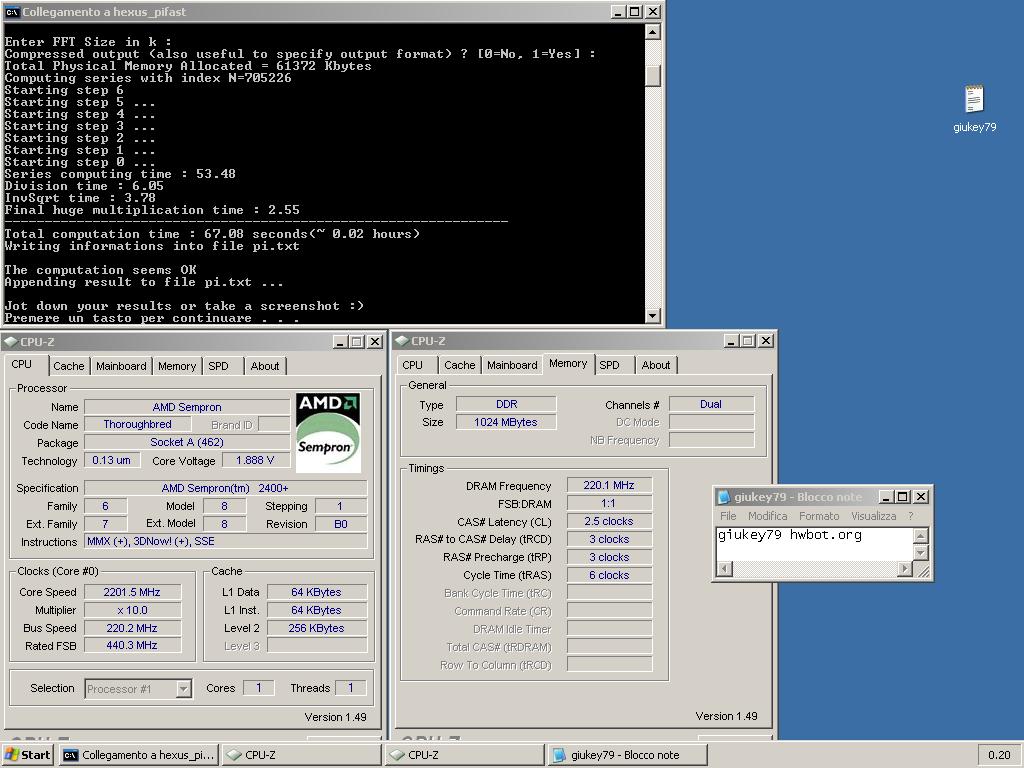Screen dimensions: 1024x768
Task: Click Total computation time line in console
Action: [x=212, y=234]
